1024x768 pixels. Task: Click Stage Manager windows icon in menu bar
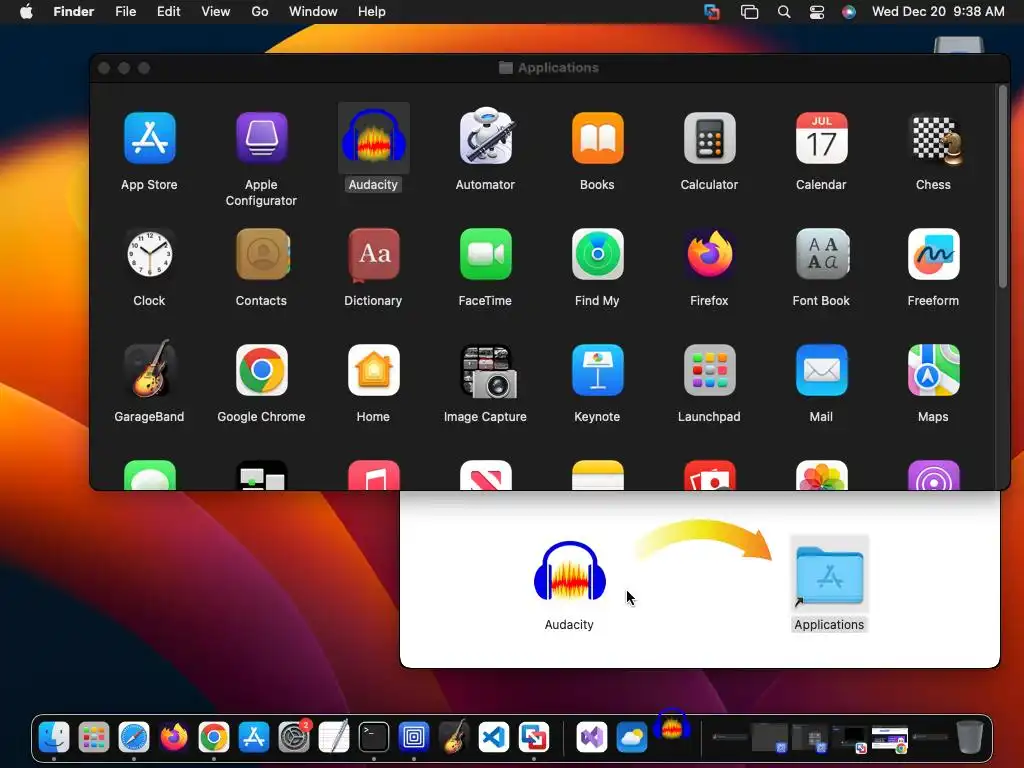click(750, 12)
